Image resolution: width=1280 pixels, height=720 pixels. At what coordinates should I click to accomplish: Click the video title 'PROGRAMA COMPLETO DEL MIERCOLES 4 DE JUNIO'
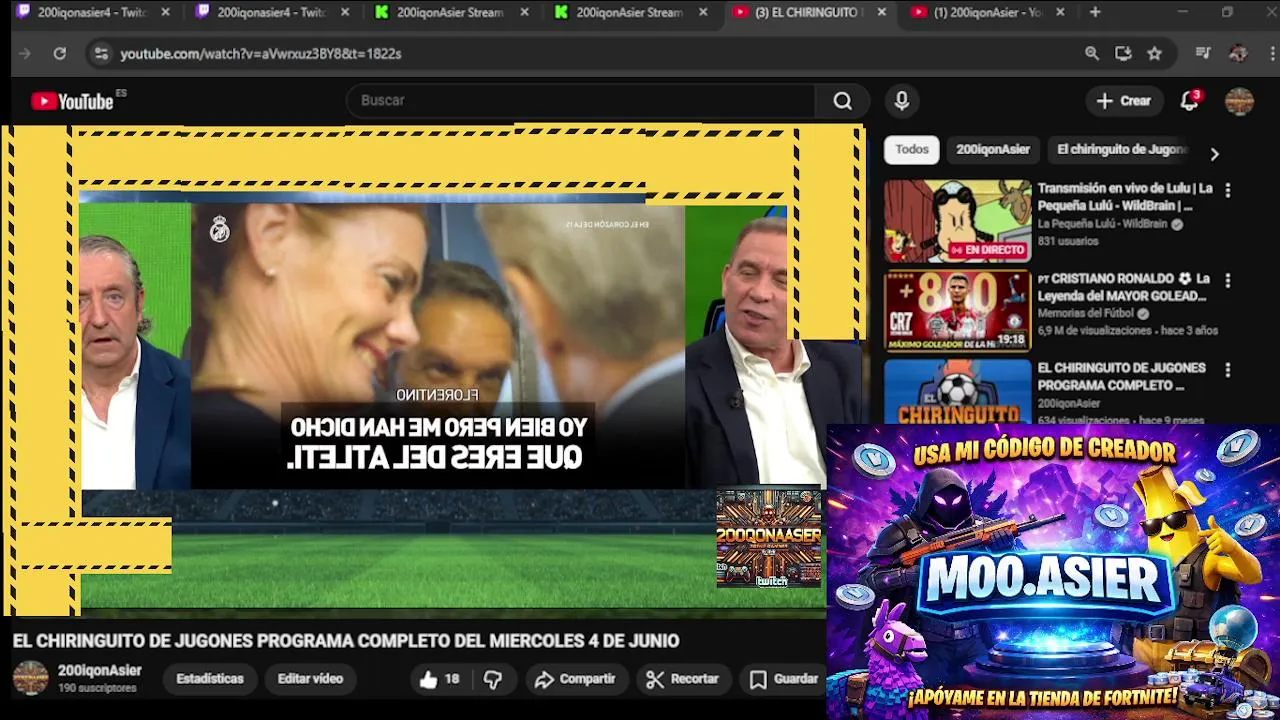click(345, 641)
